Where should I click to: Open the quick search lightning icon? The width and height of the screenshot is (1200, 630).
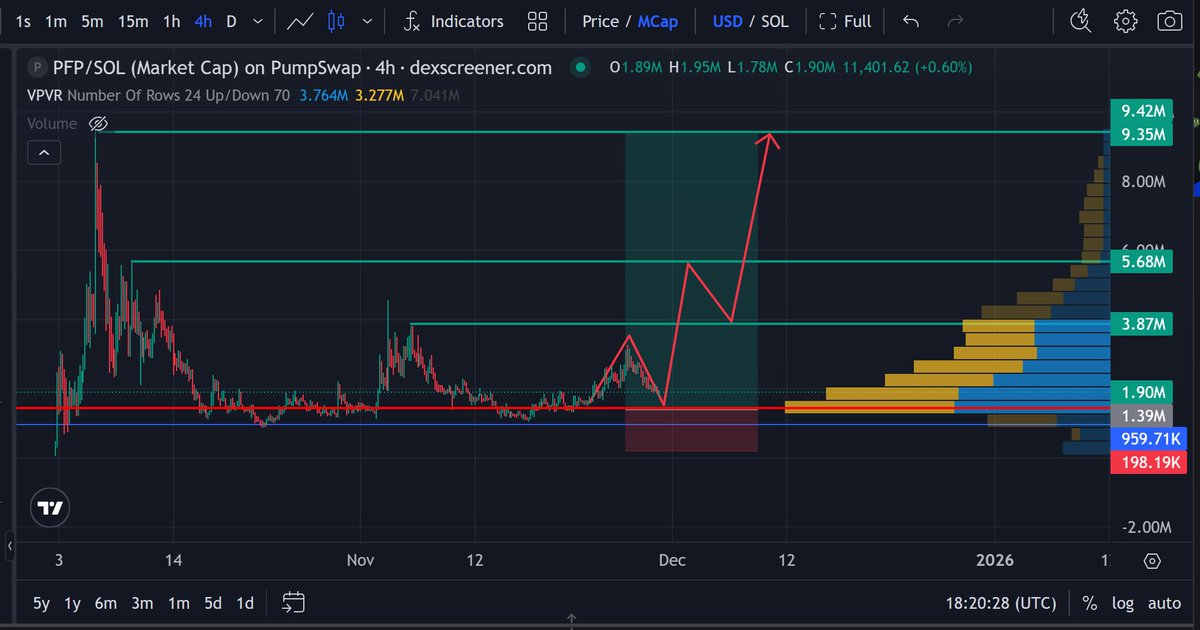[1081, 21]
